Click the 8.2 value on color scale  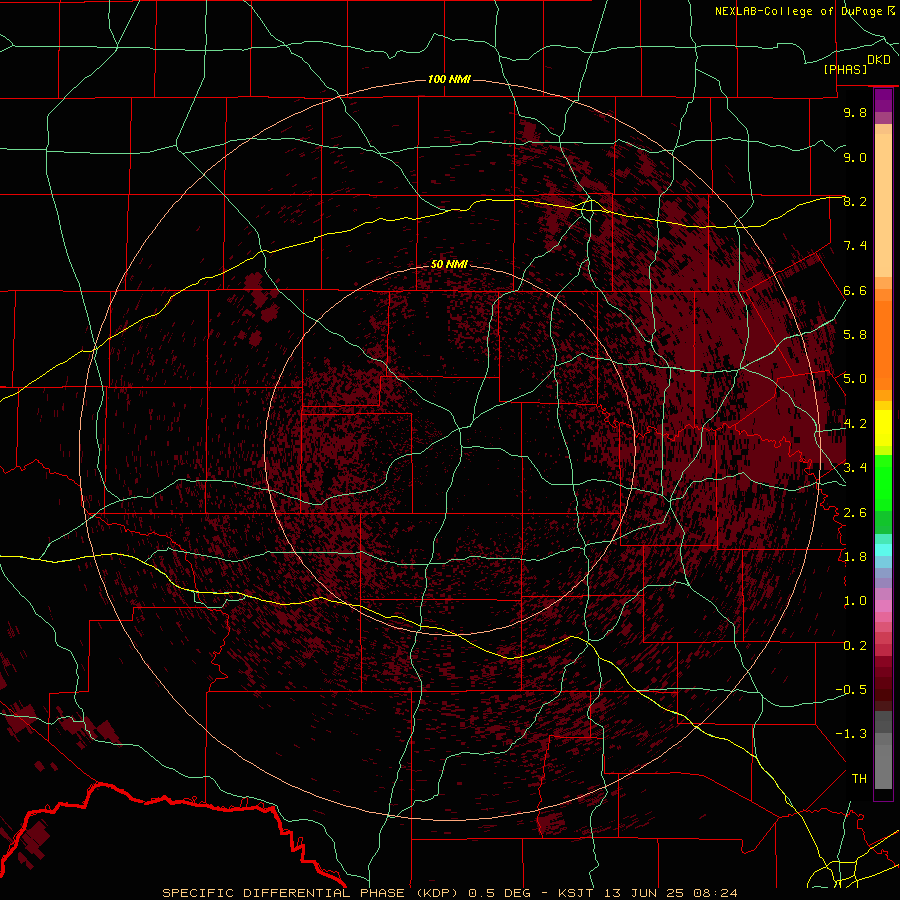coord(855,201)
